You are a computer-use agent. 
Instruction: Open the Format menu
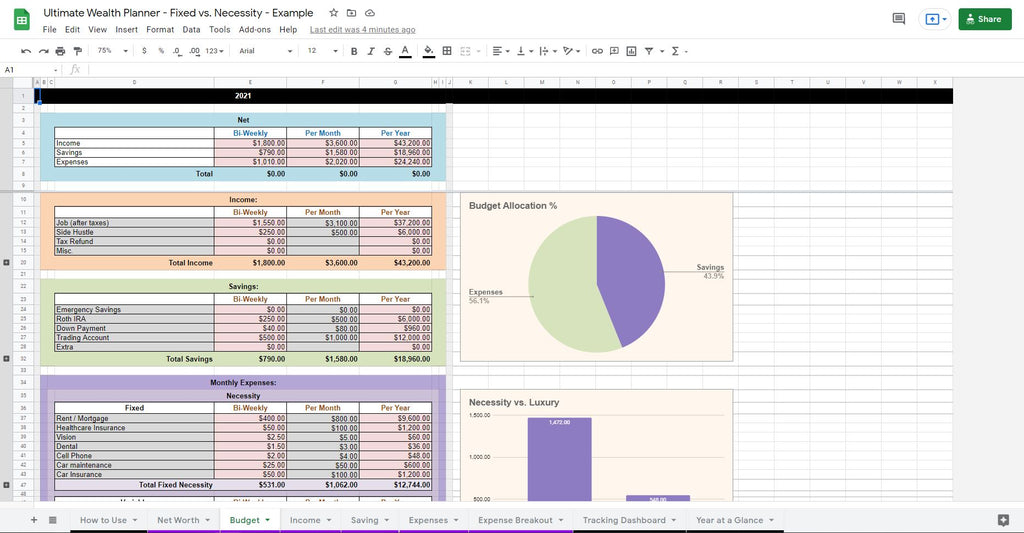pos(160,29)
